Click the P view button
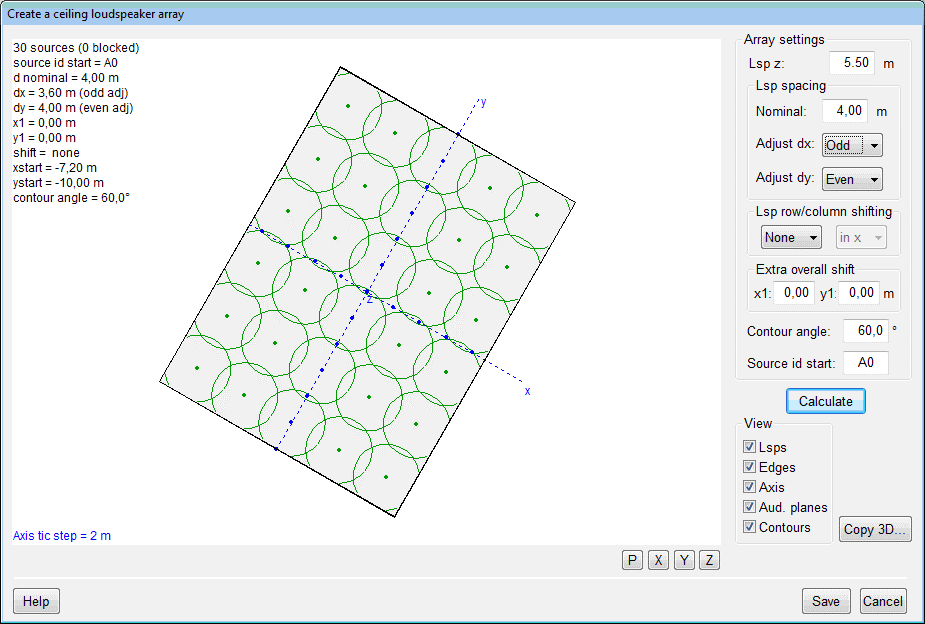 (x=632, y=560)
